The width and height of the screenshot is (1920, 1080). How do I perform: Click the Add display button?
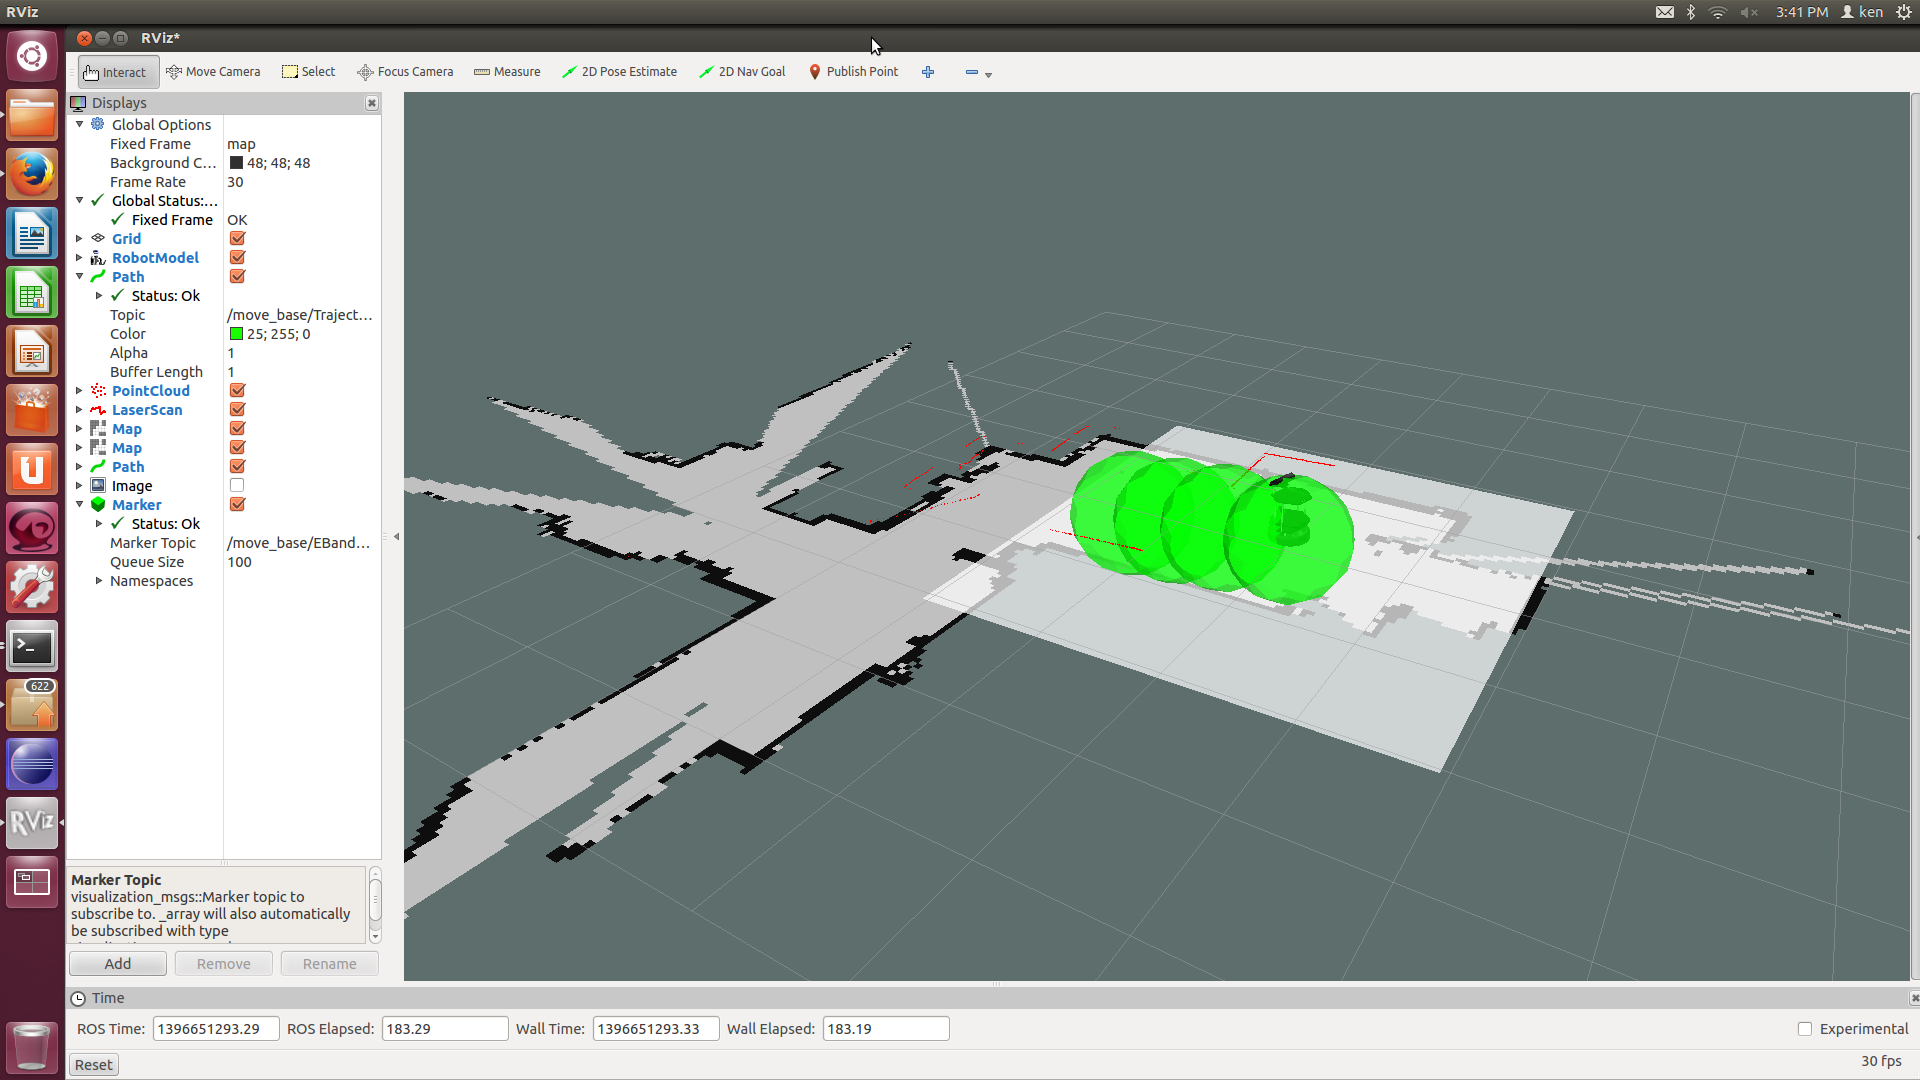tap(118, 963)
